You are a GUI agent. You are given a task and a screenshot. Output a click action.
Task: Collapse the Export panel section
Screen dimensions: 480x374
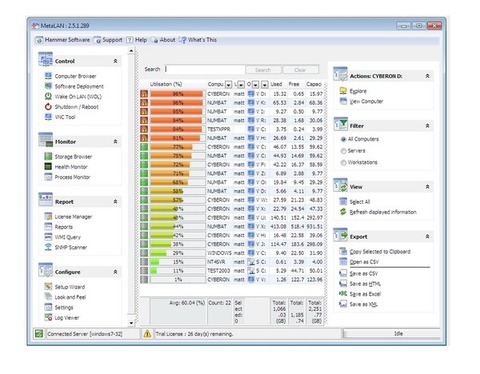(x=427, y=236)
